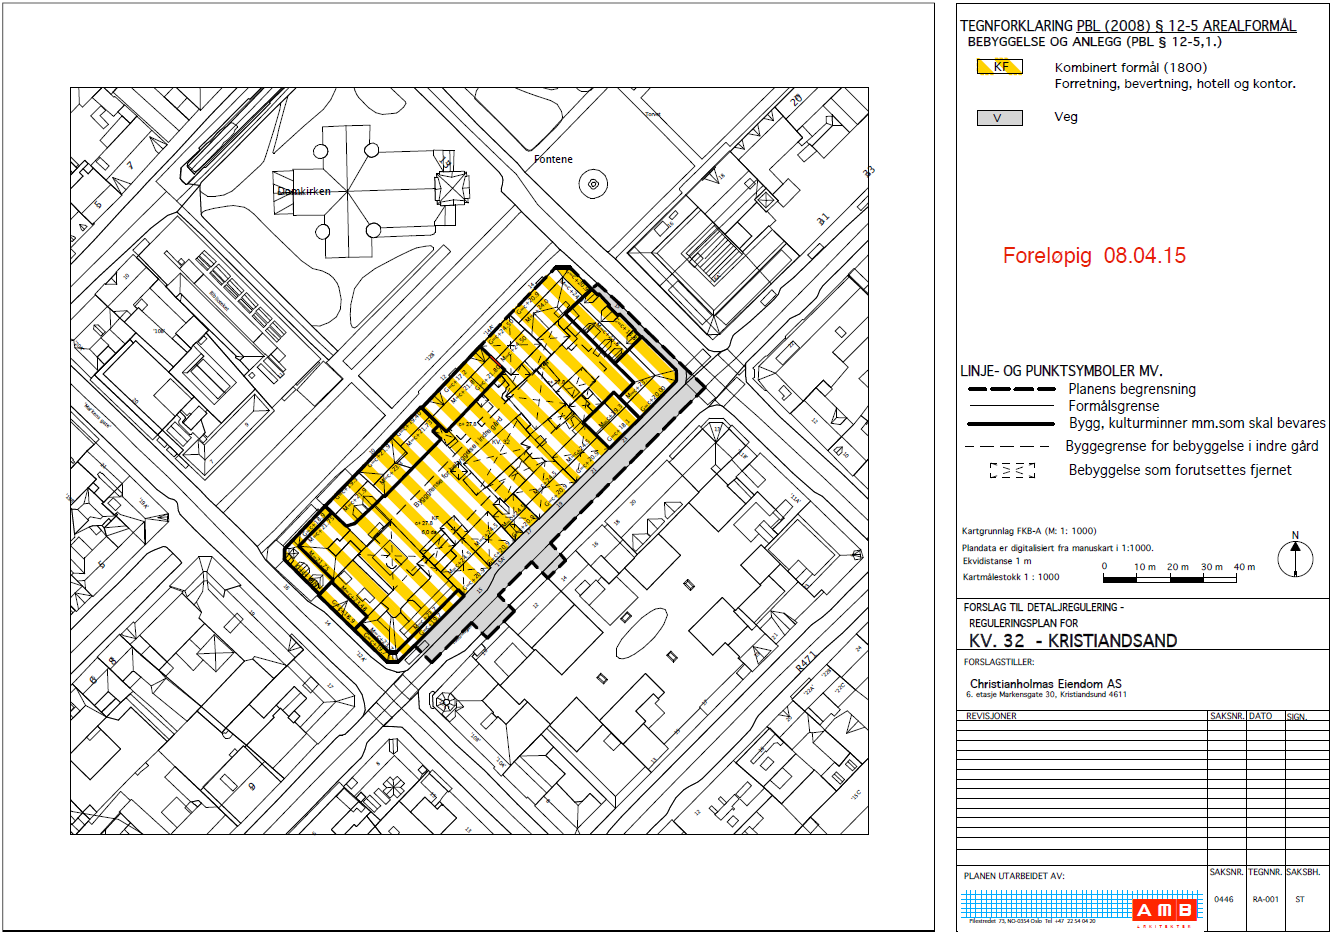Click the case number value '0446'
Viewport: 1333px width, 936px height.
pyautogui.click(x=1224, y=899)
